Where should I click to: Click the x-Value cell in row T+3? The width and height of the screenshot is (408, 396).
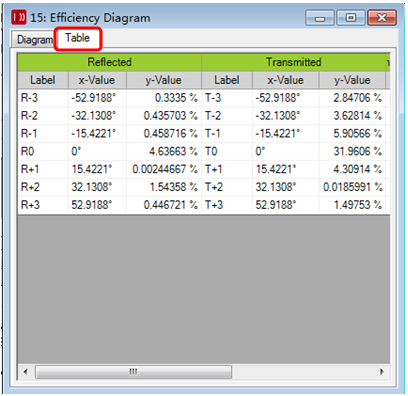[286, 205]
